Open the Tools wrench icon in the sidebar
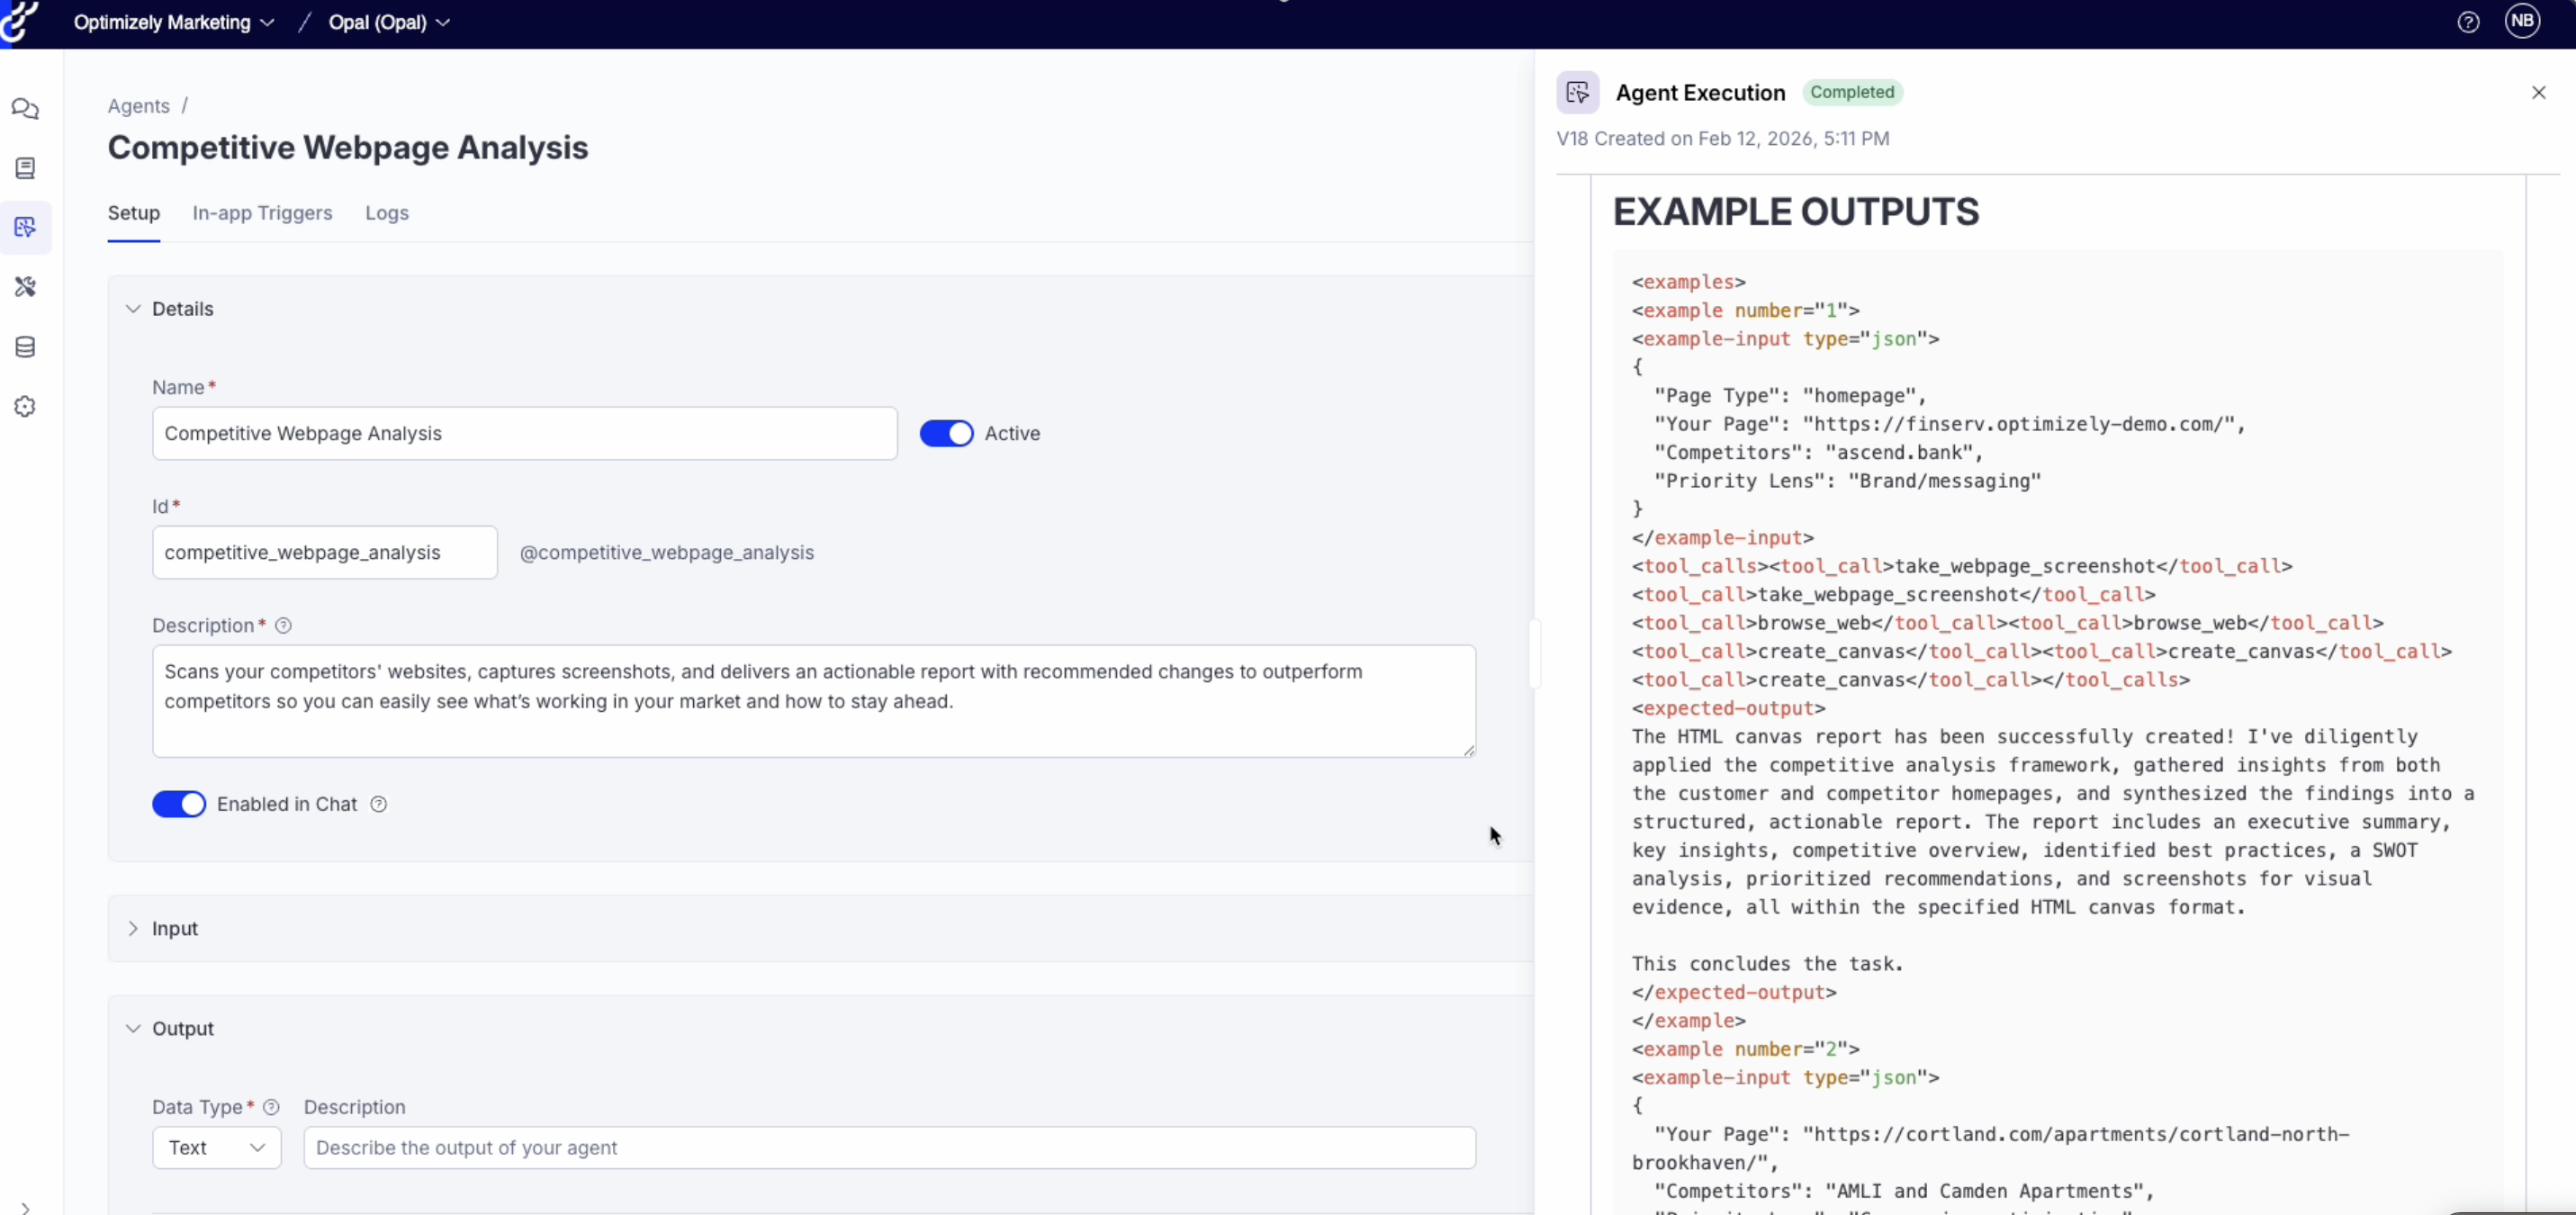This screenshot has width=2576, height=1215. pyautogui.click(x=25, y=287)
